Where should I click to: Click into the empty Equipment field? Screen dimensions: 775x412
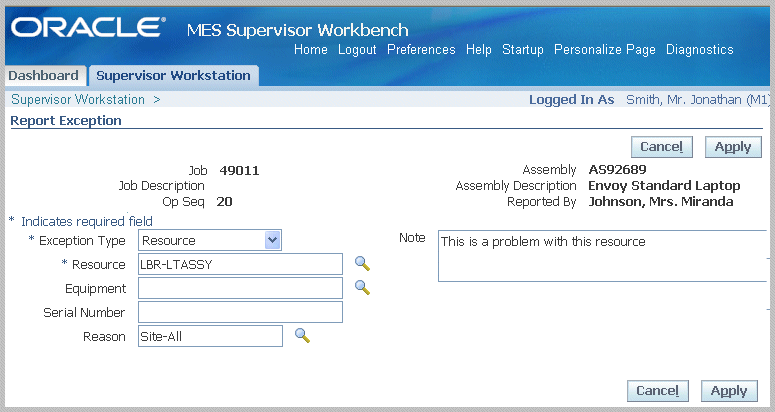tap(240, 288)
